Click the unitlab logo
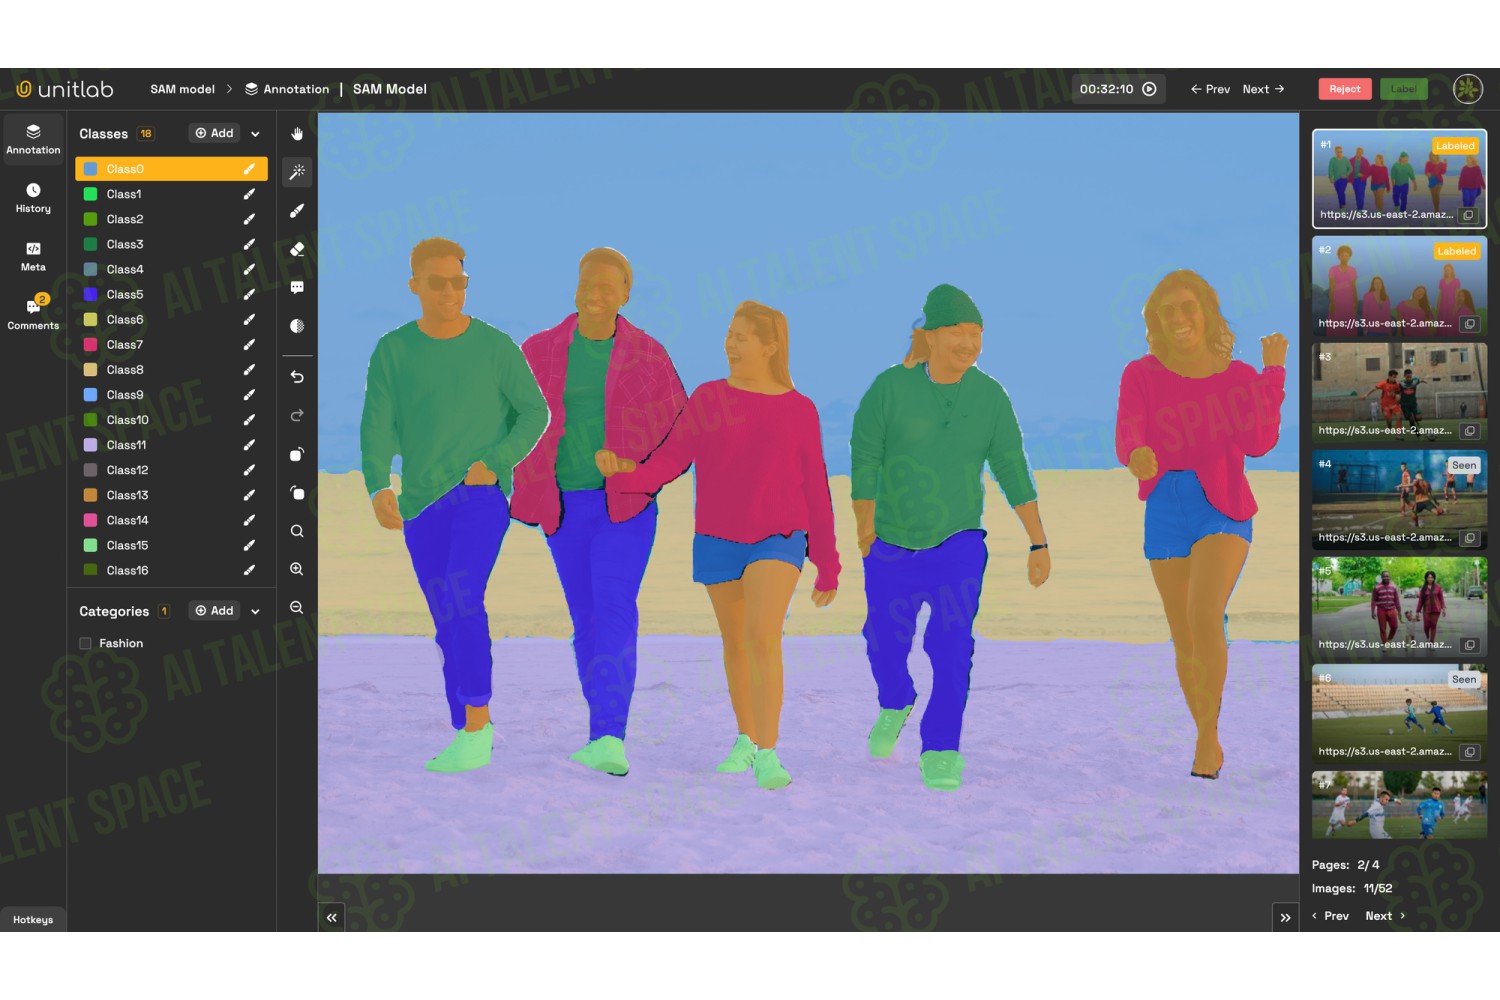This screenshot has width=1500, height=1000. click(x=65, y=89)
